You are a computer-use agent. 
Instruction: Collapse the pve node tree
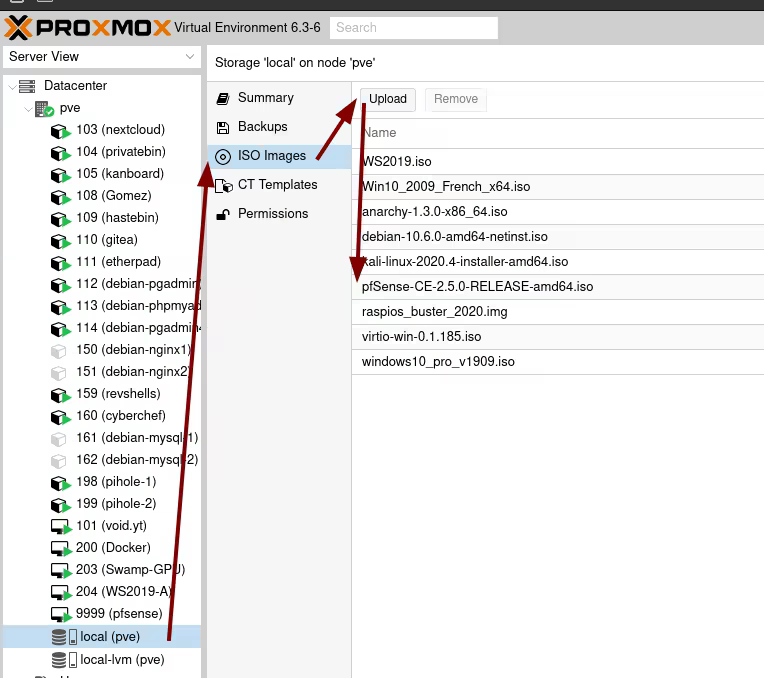pos(28,109)
